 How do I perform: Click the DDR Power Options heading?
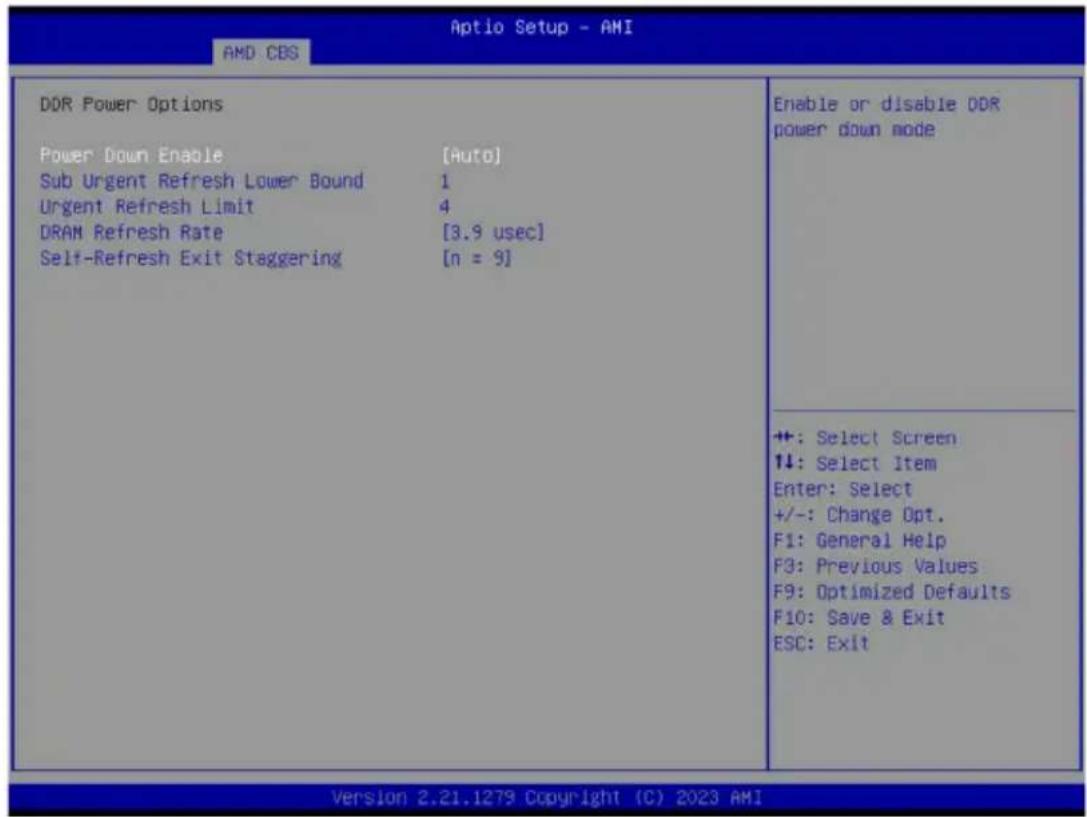(x=132, y=105)
